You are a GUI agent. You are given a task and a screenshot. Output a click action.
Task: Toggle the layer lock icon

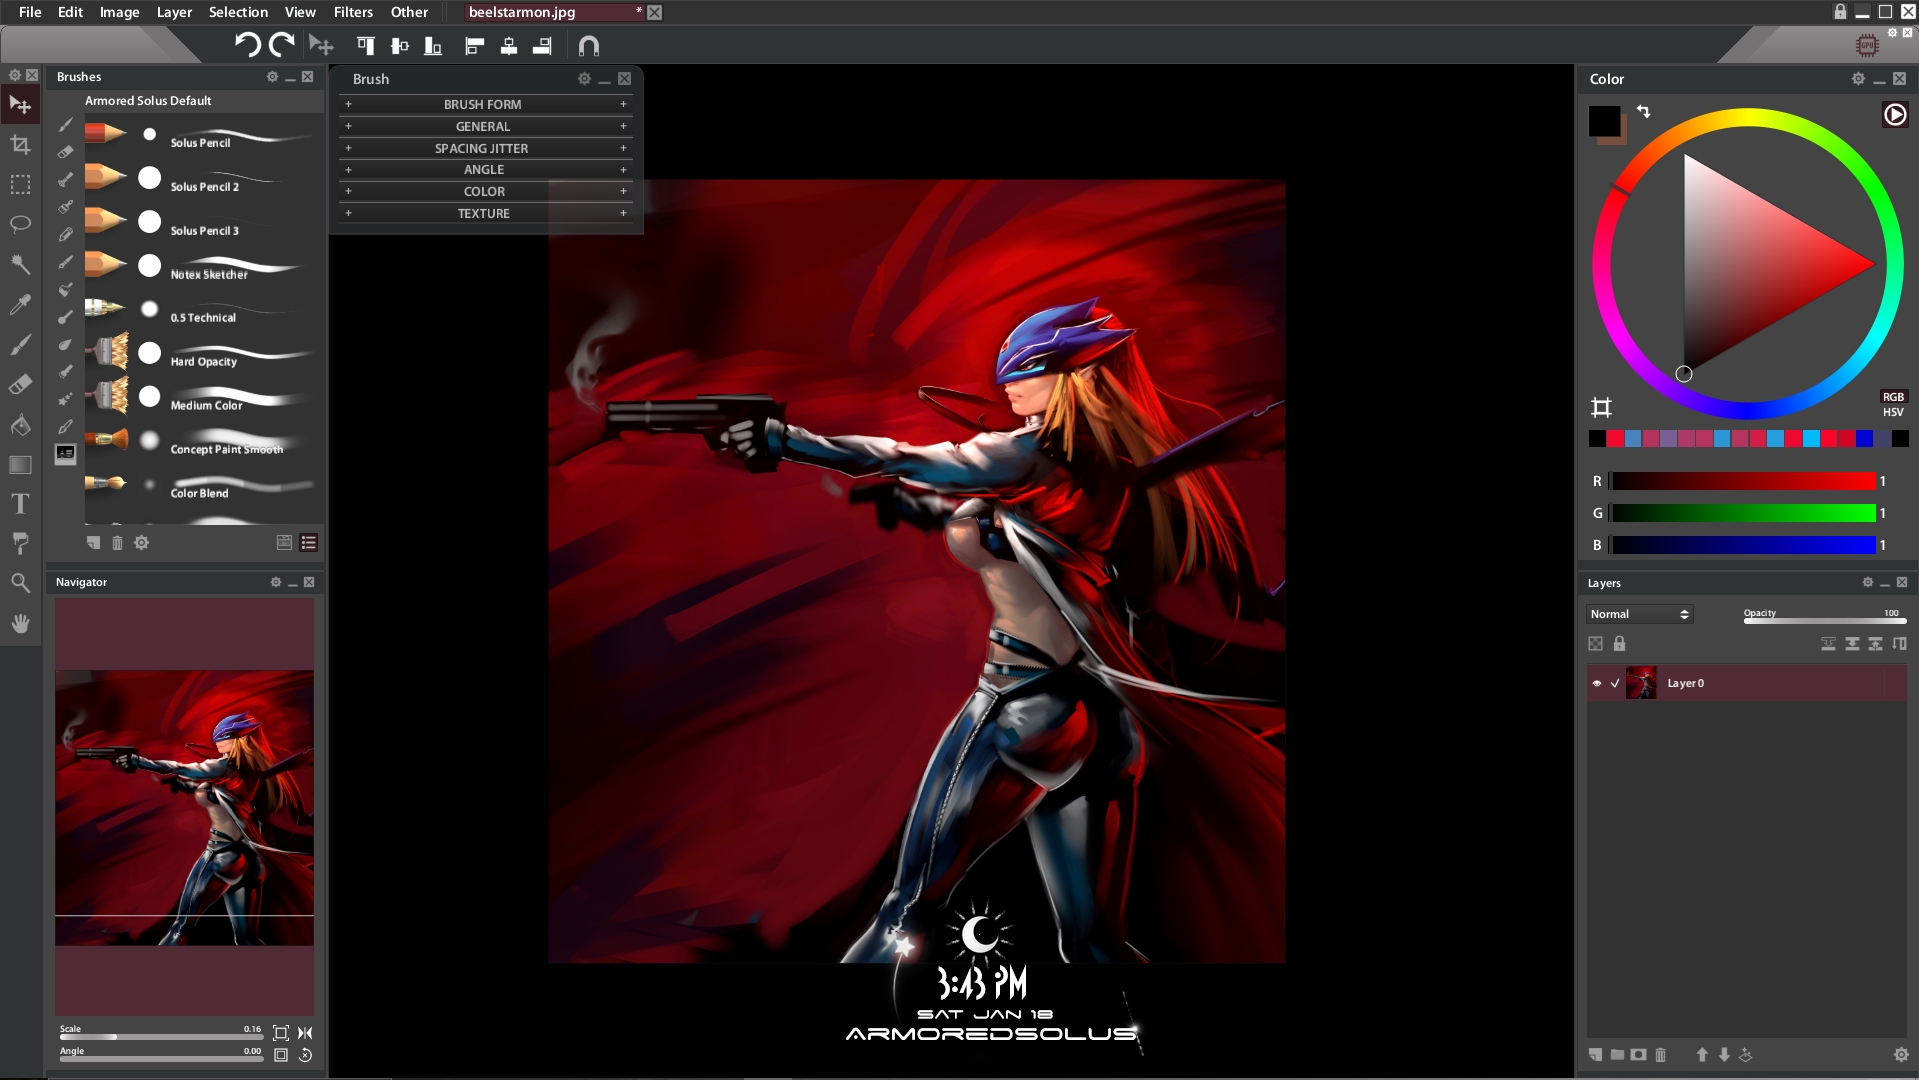point(1619,644)
